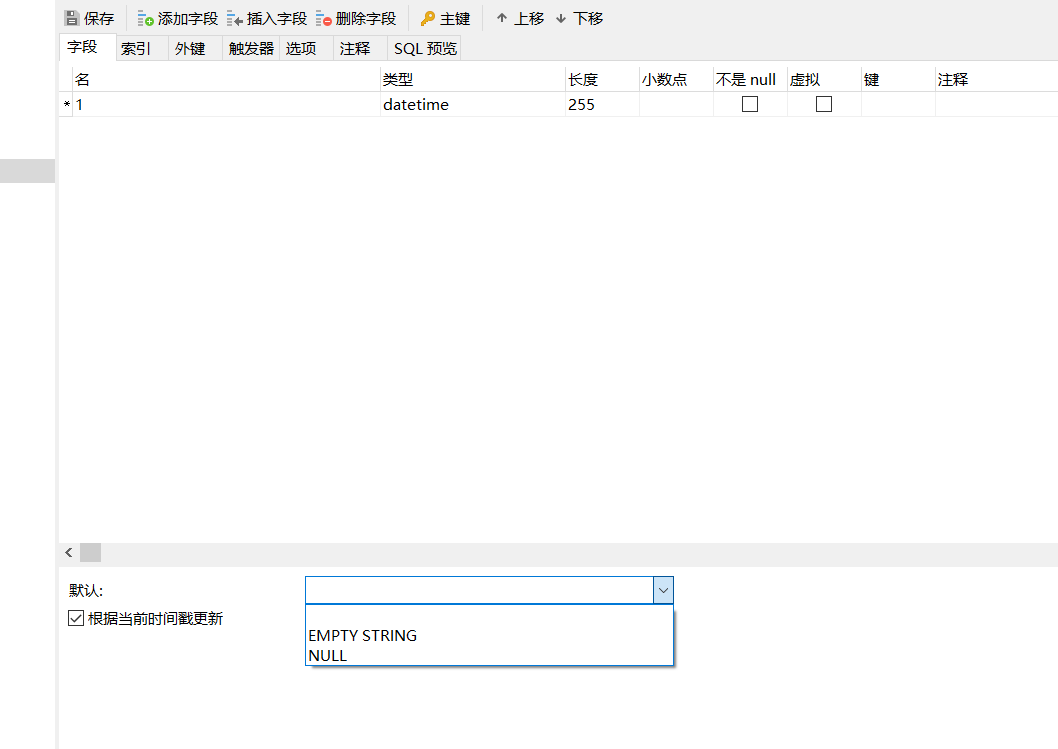This screenshot has width=1058, height=749.
Task: Select the blank option in default list
Action: tap(489, 615)
